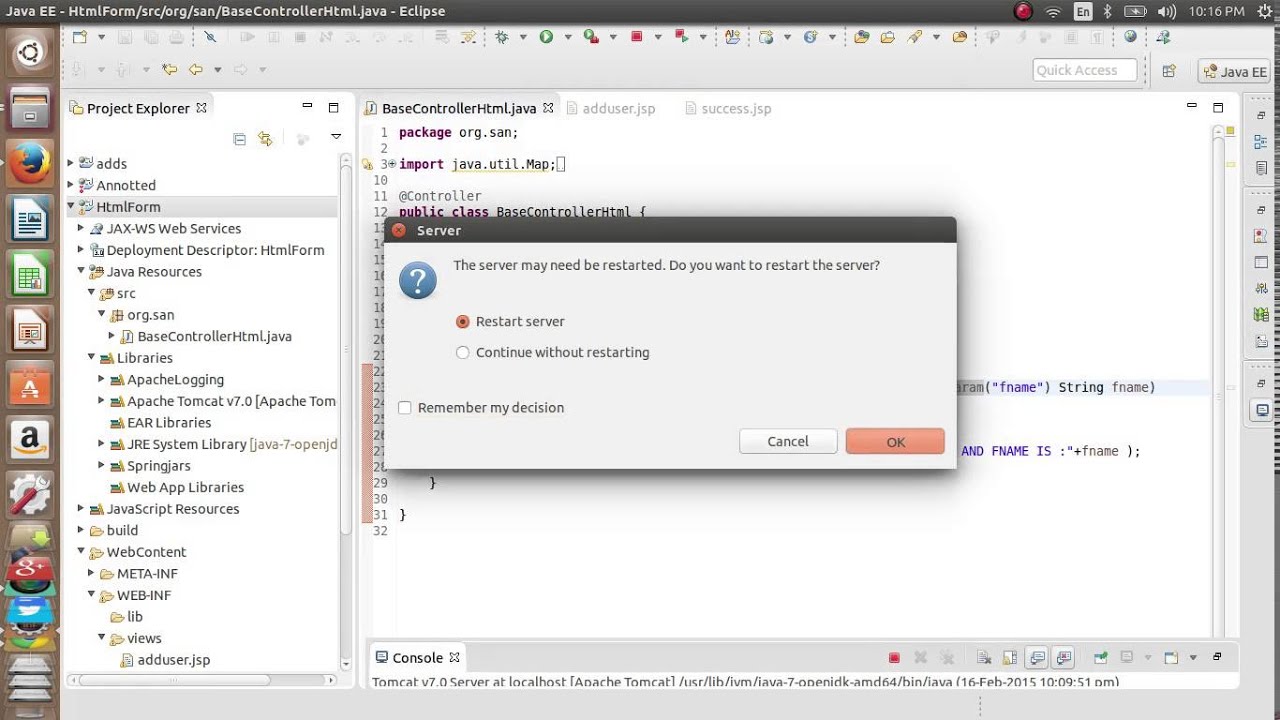1280x720 pixels.
Task: Click the Ubuntu Dash home icon
Action: pos(29,51)
